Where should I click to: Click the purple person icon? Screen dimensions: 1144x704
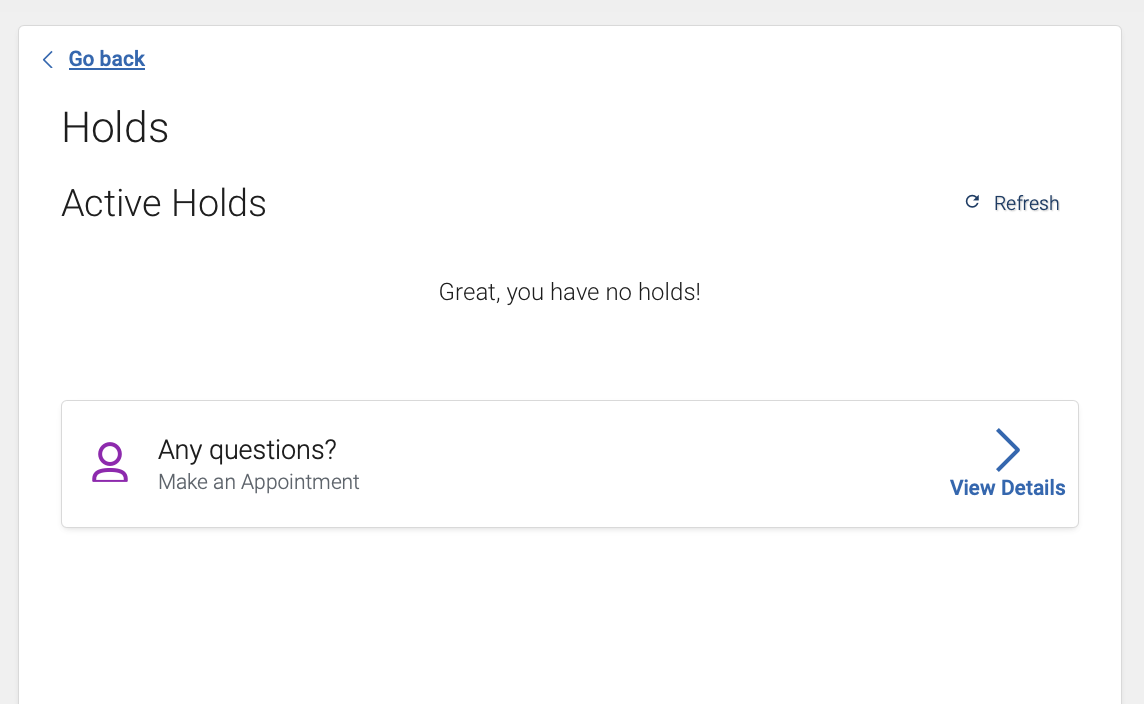(109, 463)
